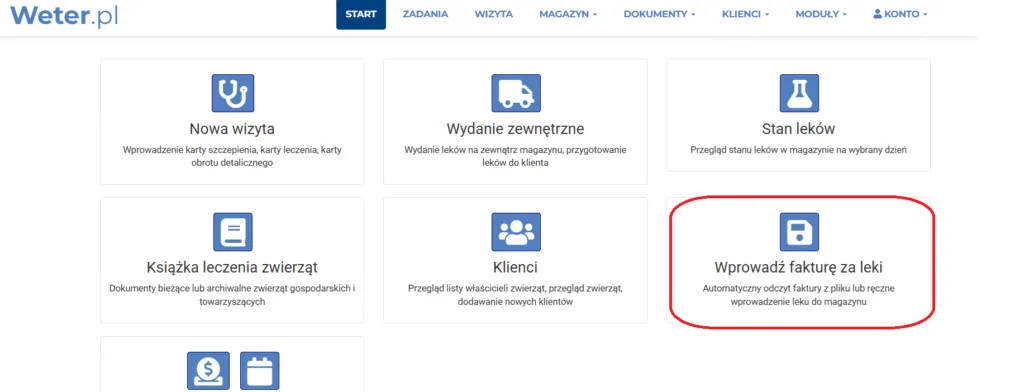Click the people group icon for Klienci

point(516,232)
